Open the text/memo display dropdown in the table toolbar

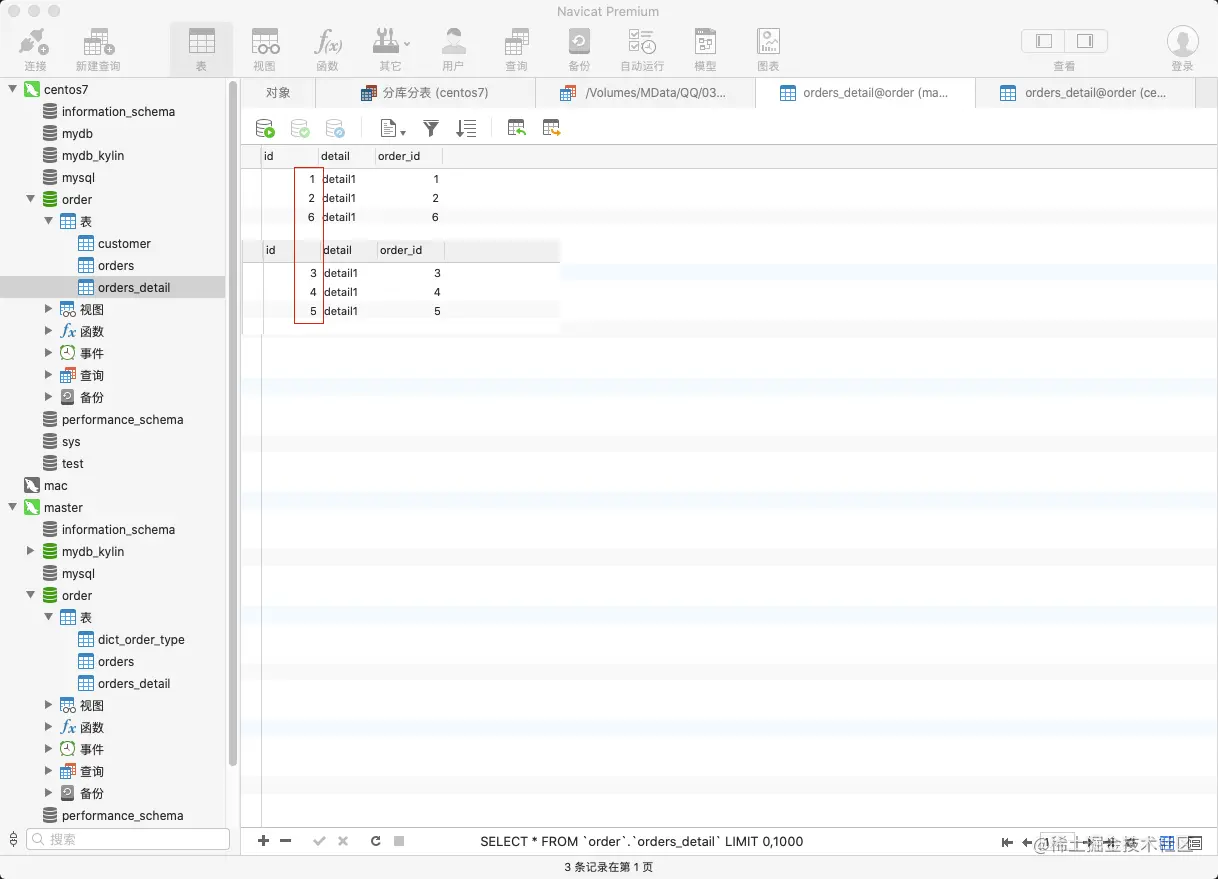(393, 128)
